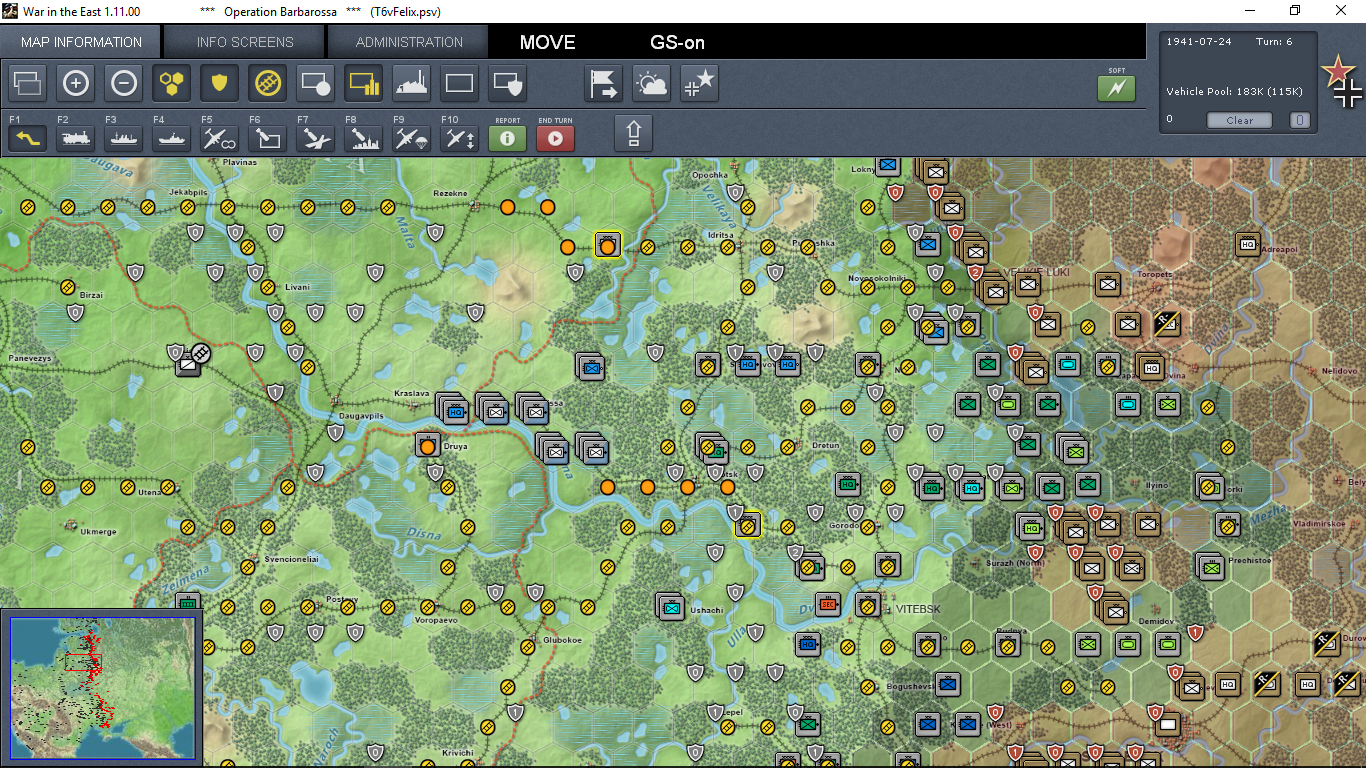The image size is (1366, 768).
Task: Select F6 bomb unit mode icon
Action: pyautogui.click(x=268, y=138)
